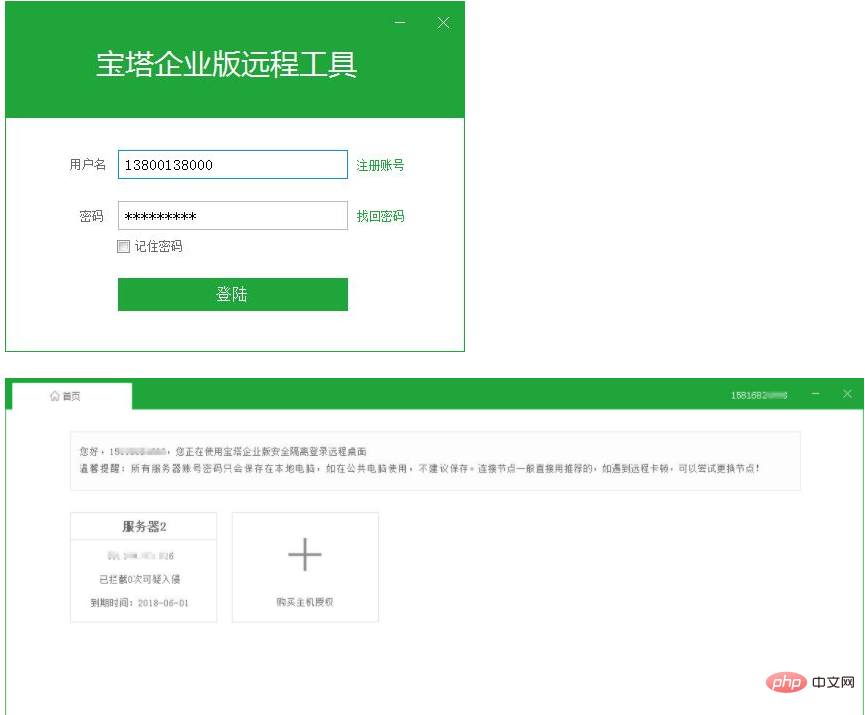Click the 密码 password field

tap(233, 215)
